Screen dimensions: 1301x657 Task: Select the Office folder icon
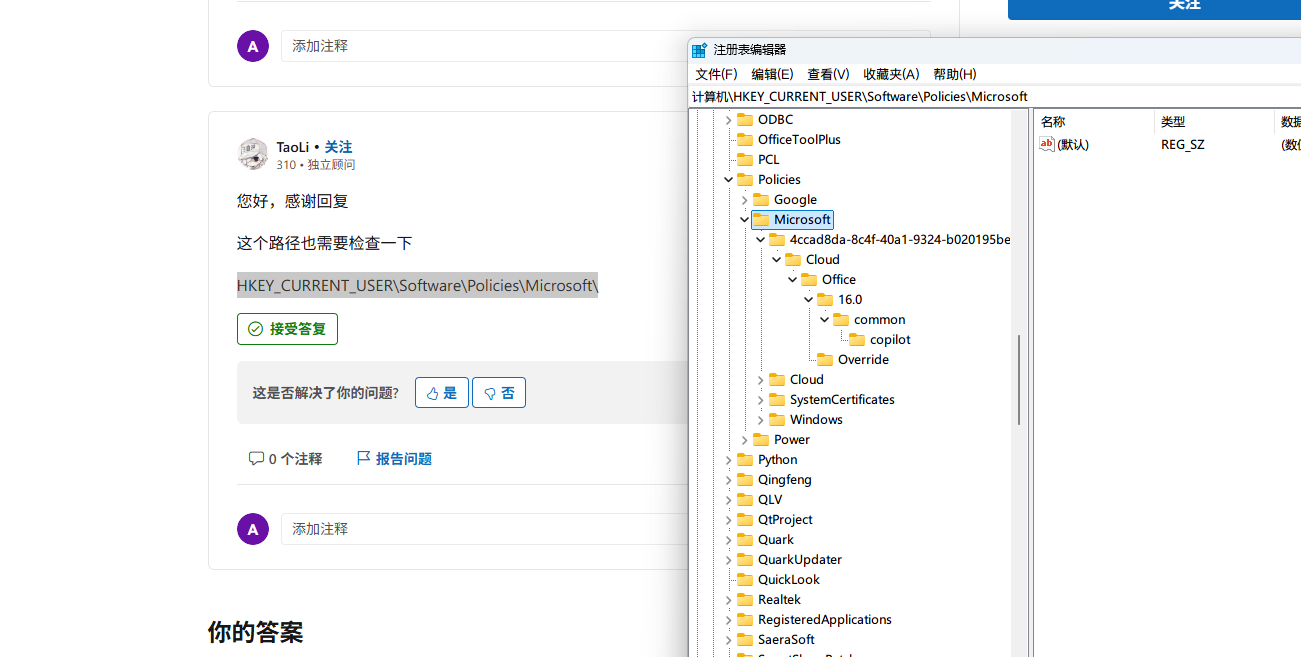click(x=809, y=280)
